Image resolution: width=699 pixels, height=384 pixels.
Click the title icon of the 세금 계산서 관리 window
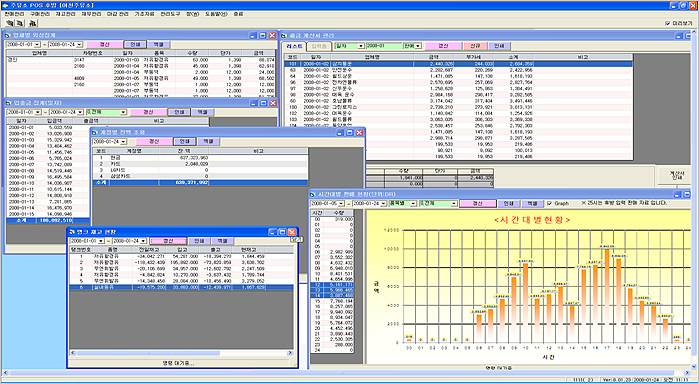tap(283, 35)
